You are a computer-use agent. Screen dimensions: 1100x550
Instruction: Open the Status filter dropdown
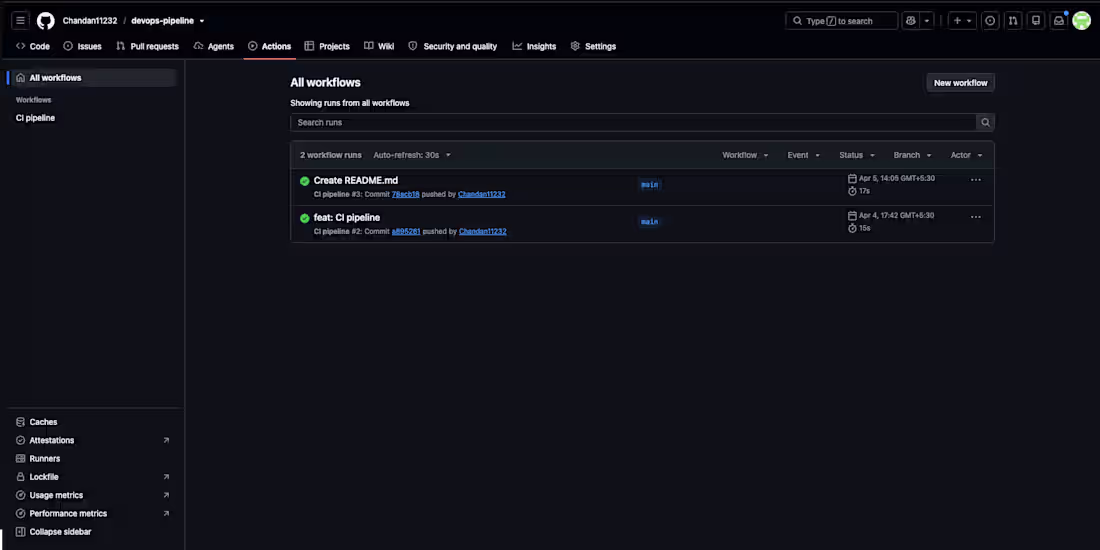point(857,155)
